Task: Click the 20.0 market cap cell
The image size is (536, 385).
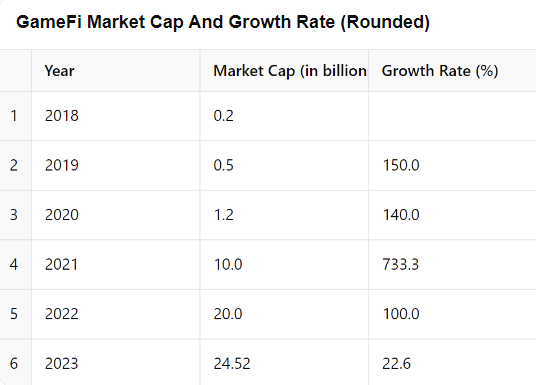Action: [284, 314]
